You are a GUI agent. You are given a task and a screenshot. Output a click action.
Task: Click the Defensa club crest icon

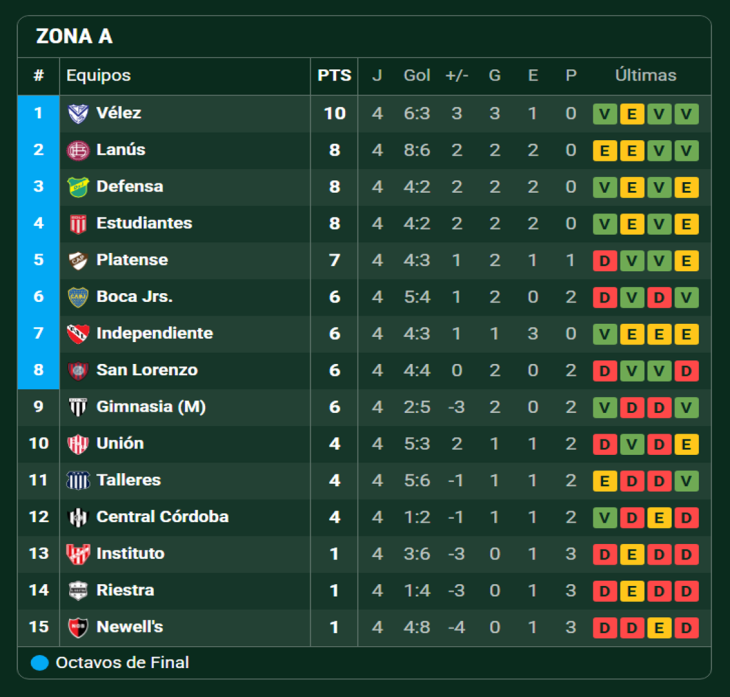click(78, 187)
